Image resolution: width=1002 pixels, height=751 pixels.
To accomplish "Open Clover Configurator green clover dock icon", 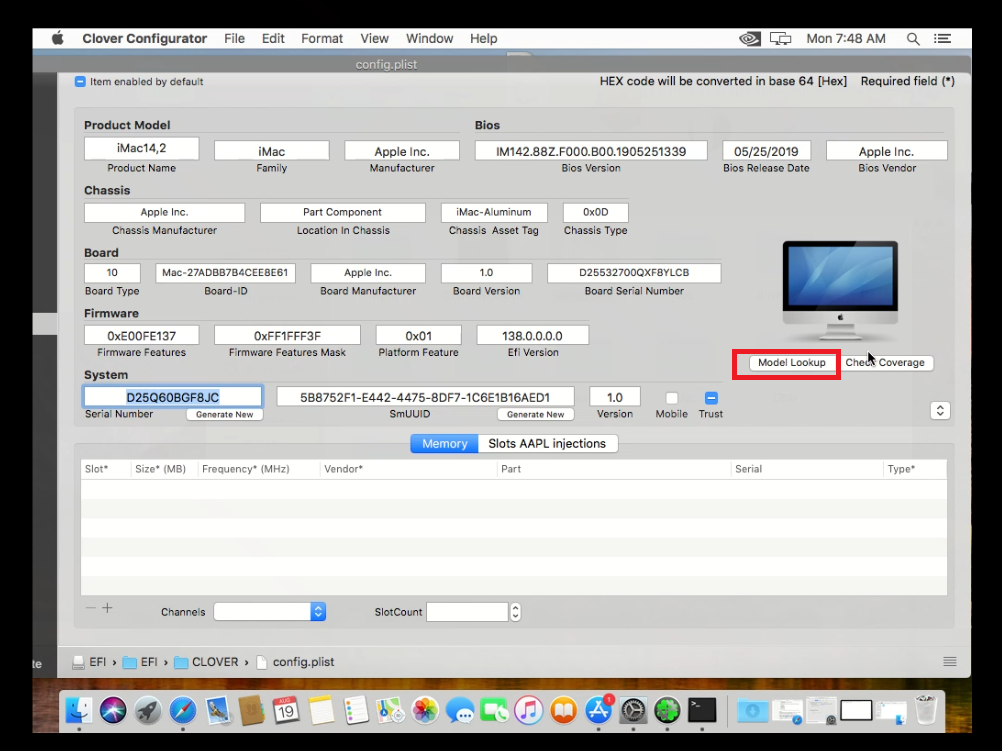I will [x=667, y=710].
